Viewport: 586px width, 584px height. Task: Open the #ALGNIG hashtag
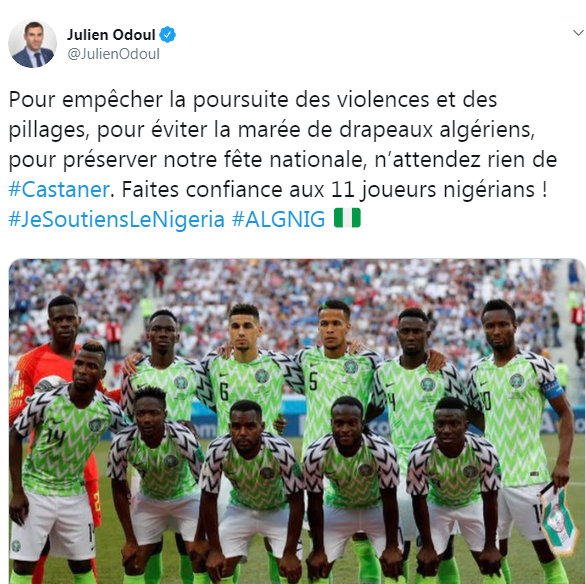click(278, 219)
